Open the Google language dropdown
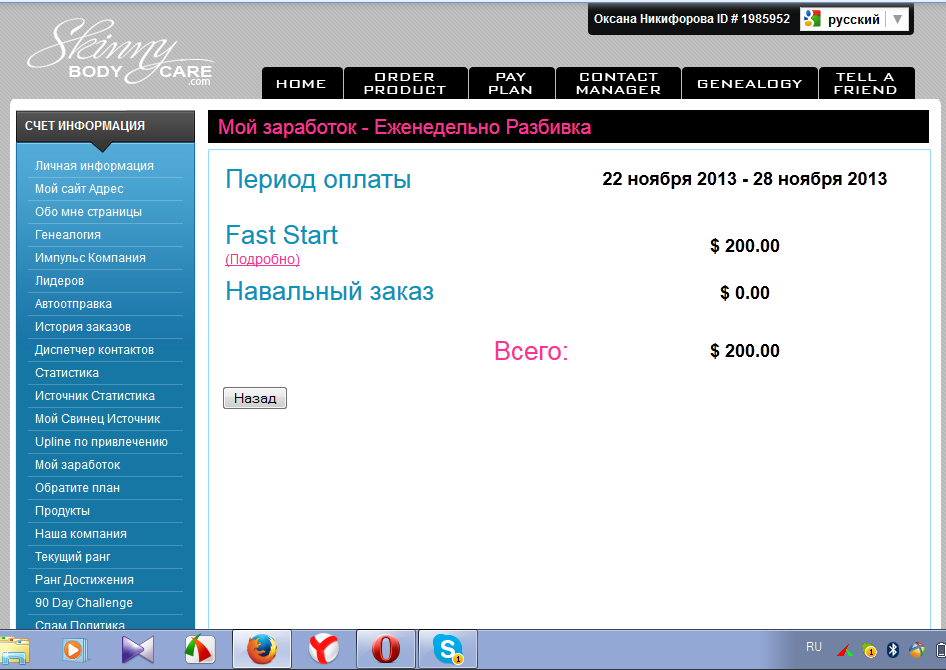Viewport: 946px width, 670px height. [x=854, y=19]
